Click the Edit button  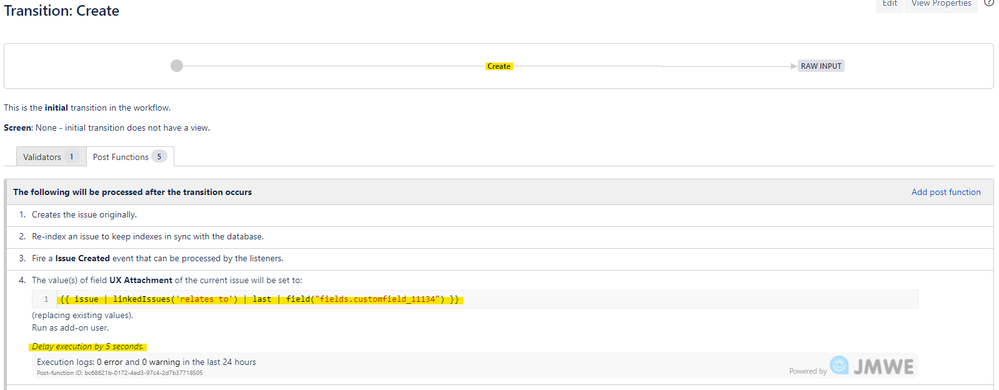click(x=889, y=4)
